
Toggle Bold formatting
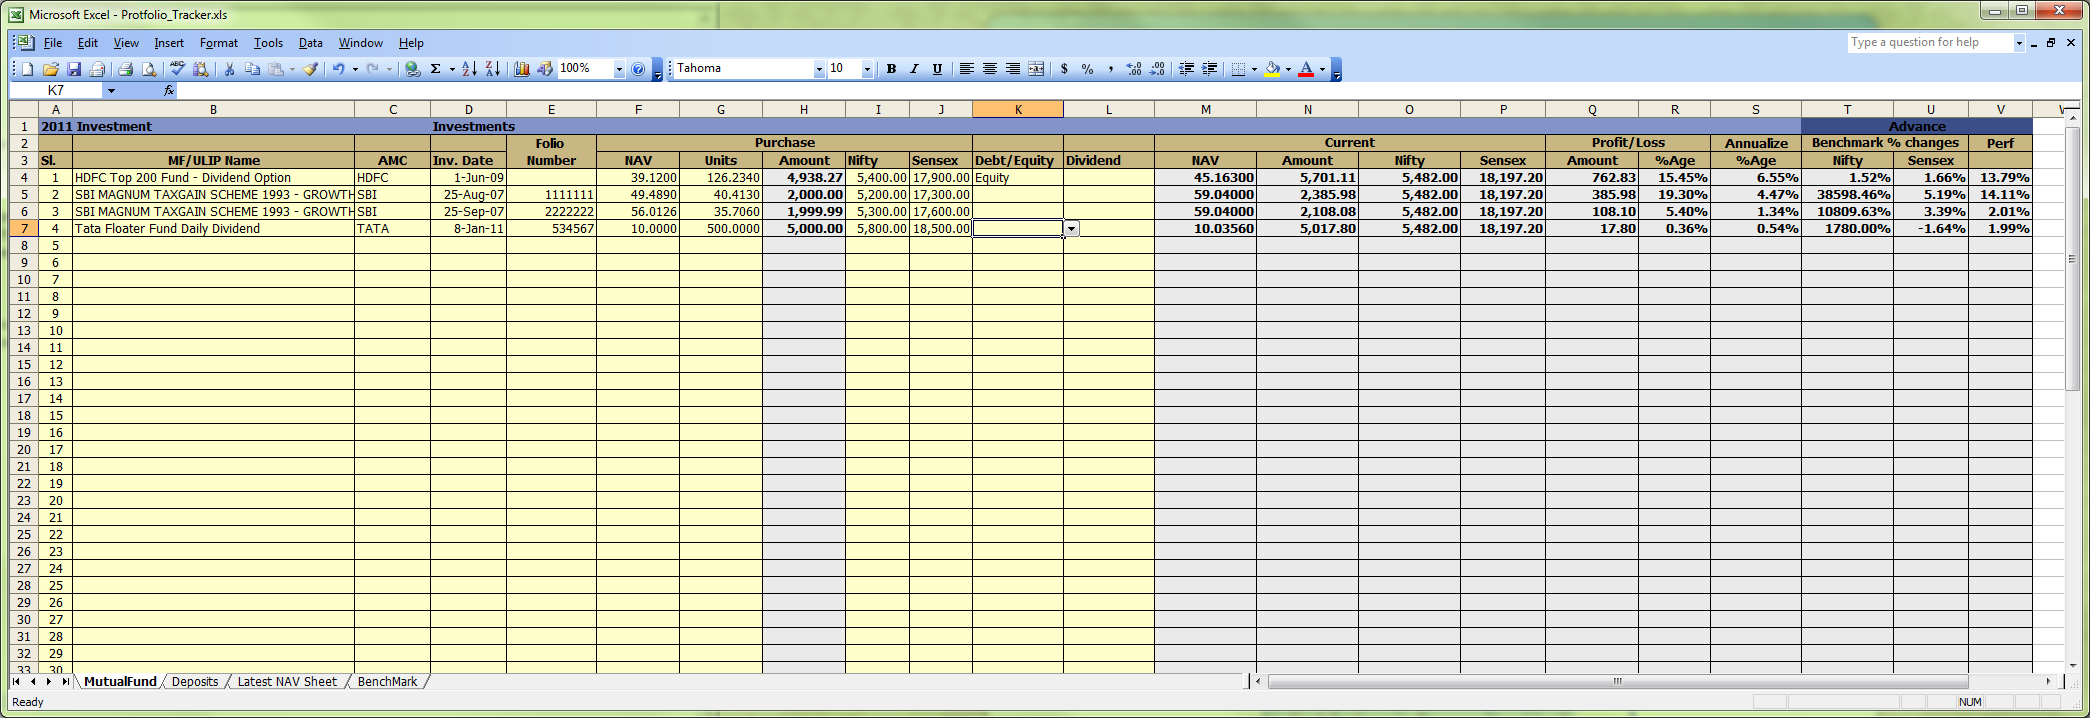[x=891, y=69]
